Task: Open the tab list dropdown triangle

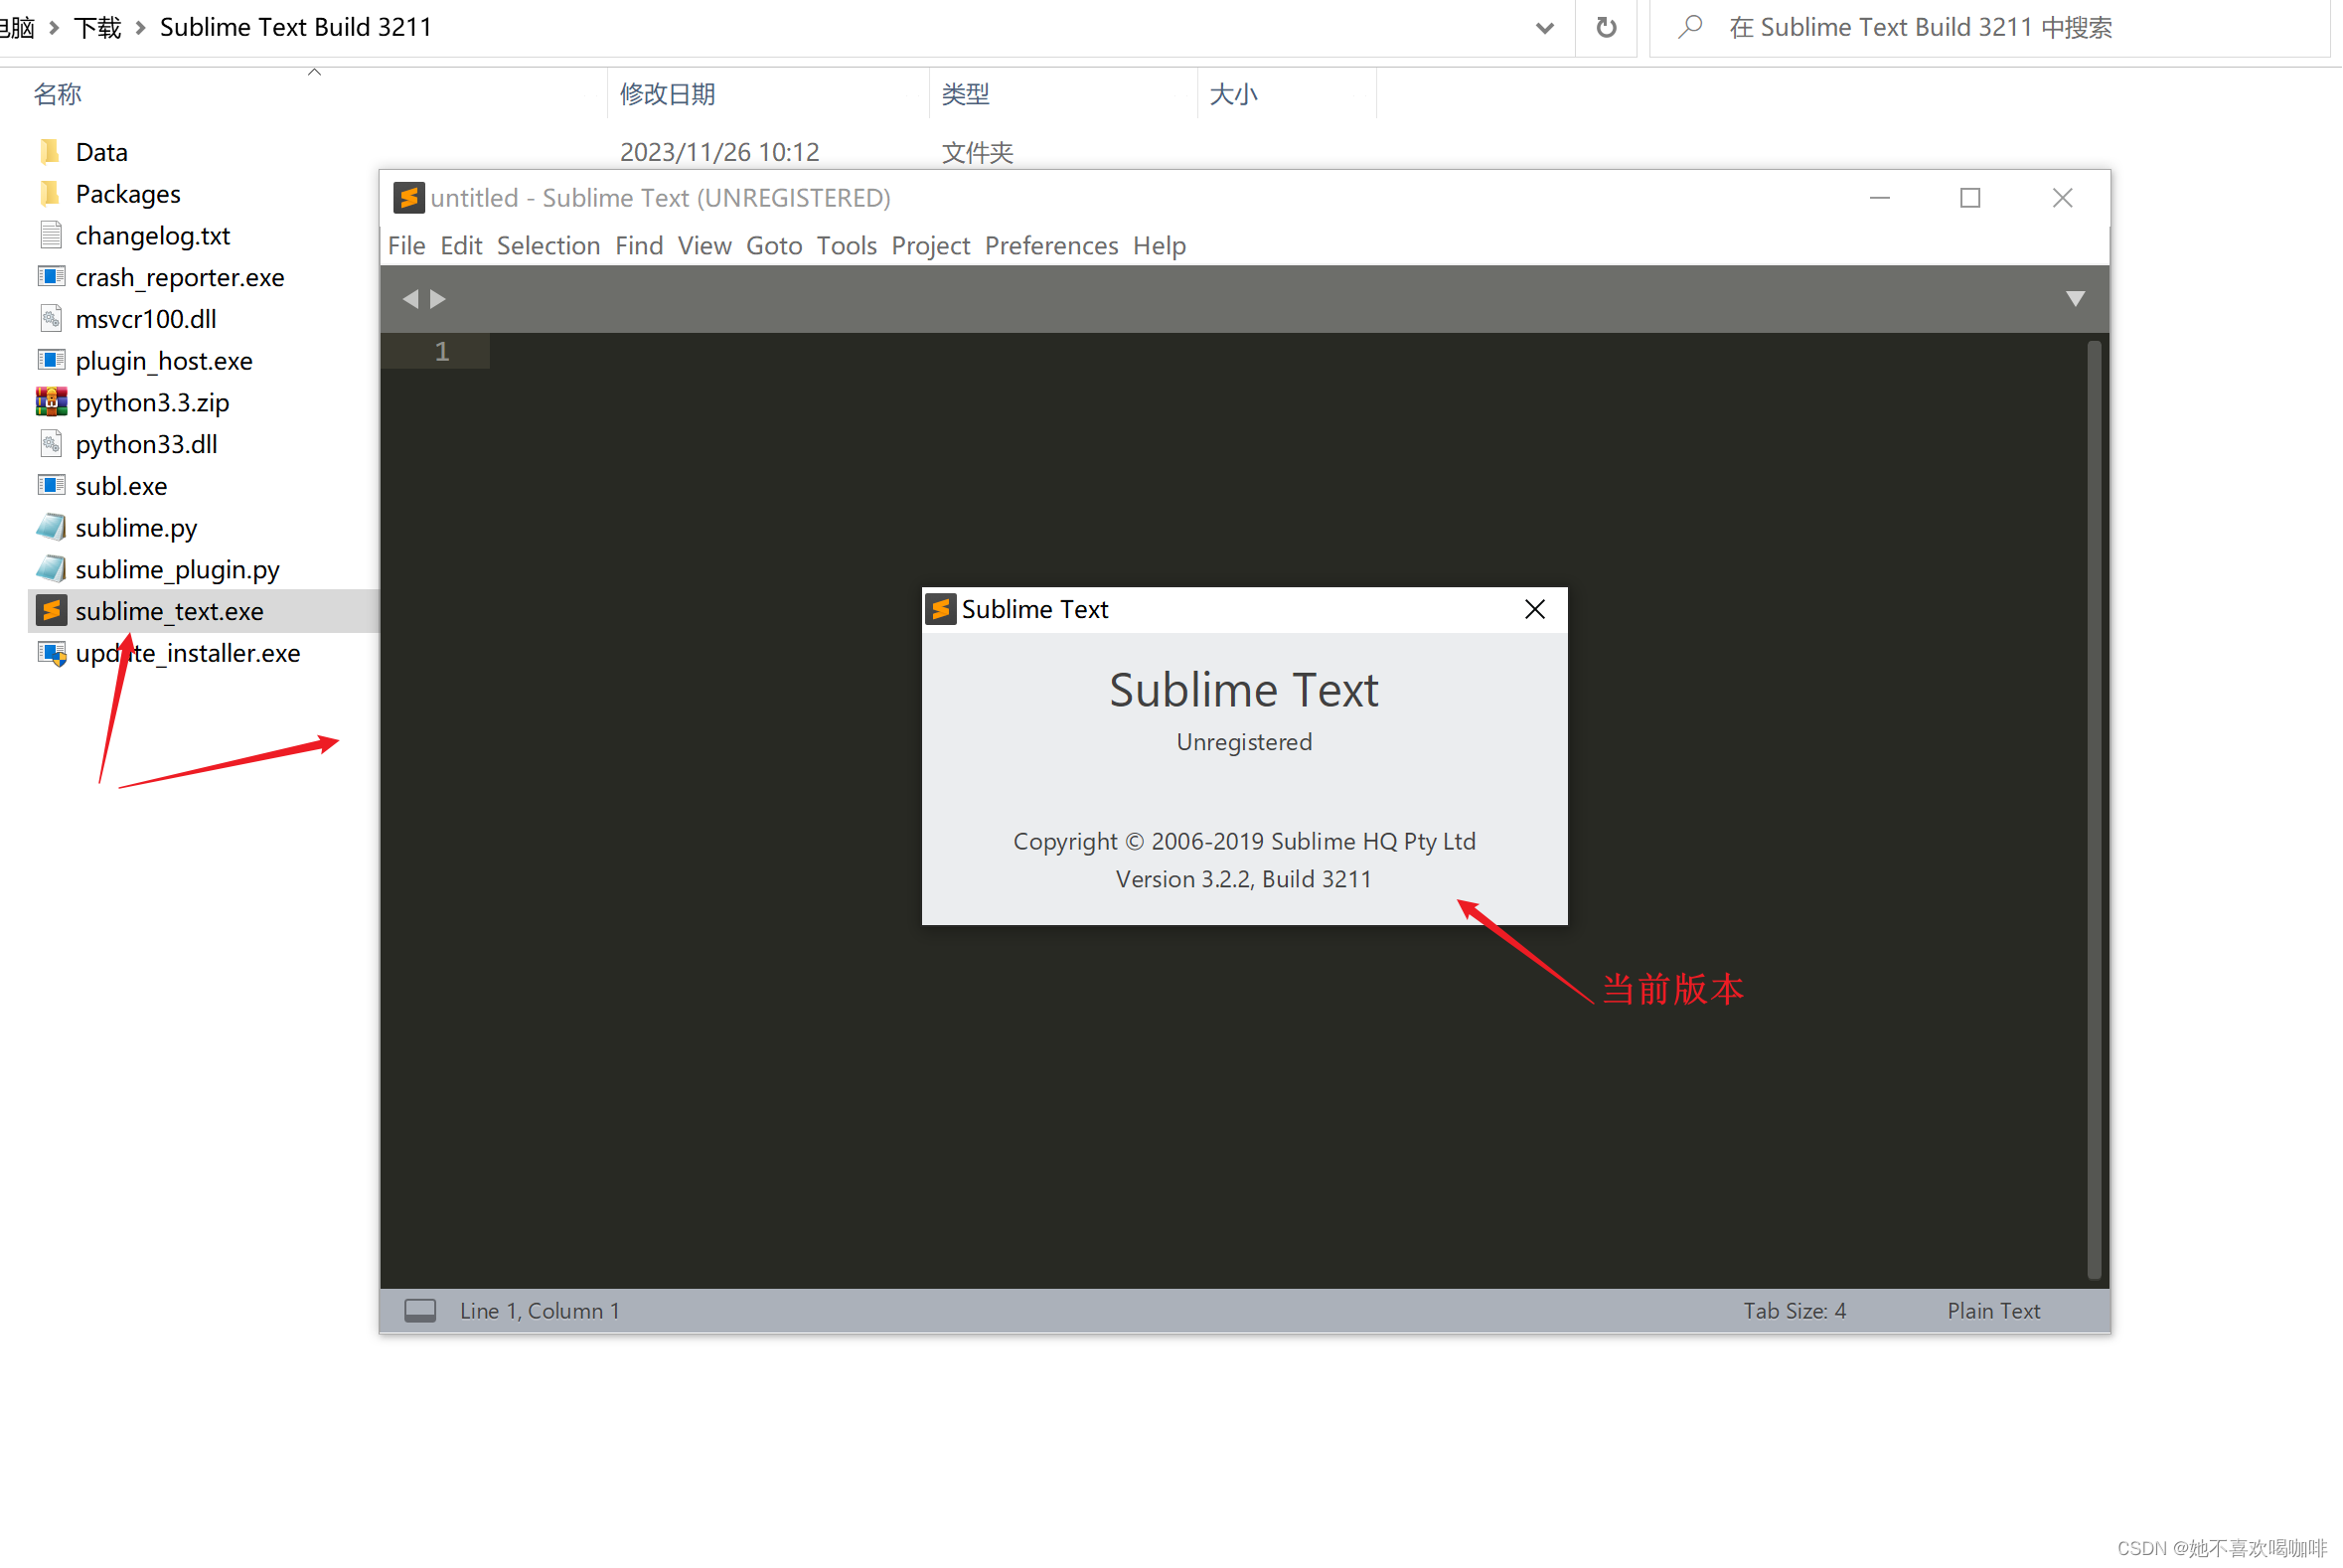Action: 2075,299
